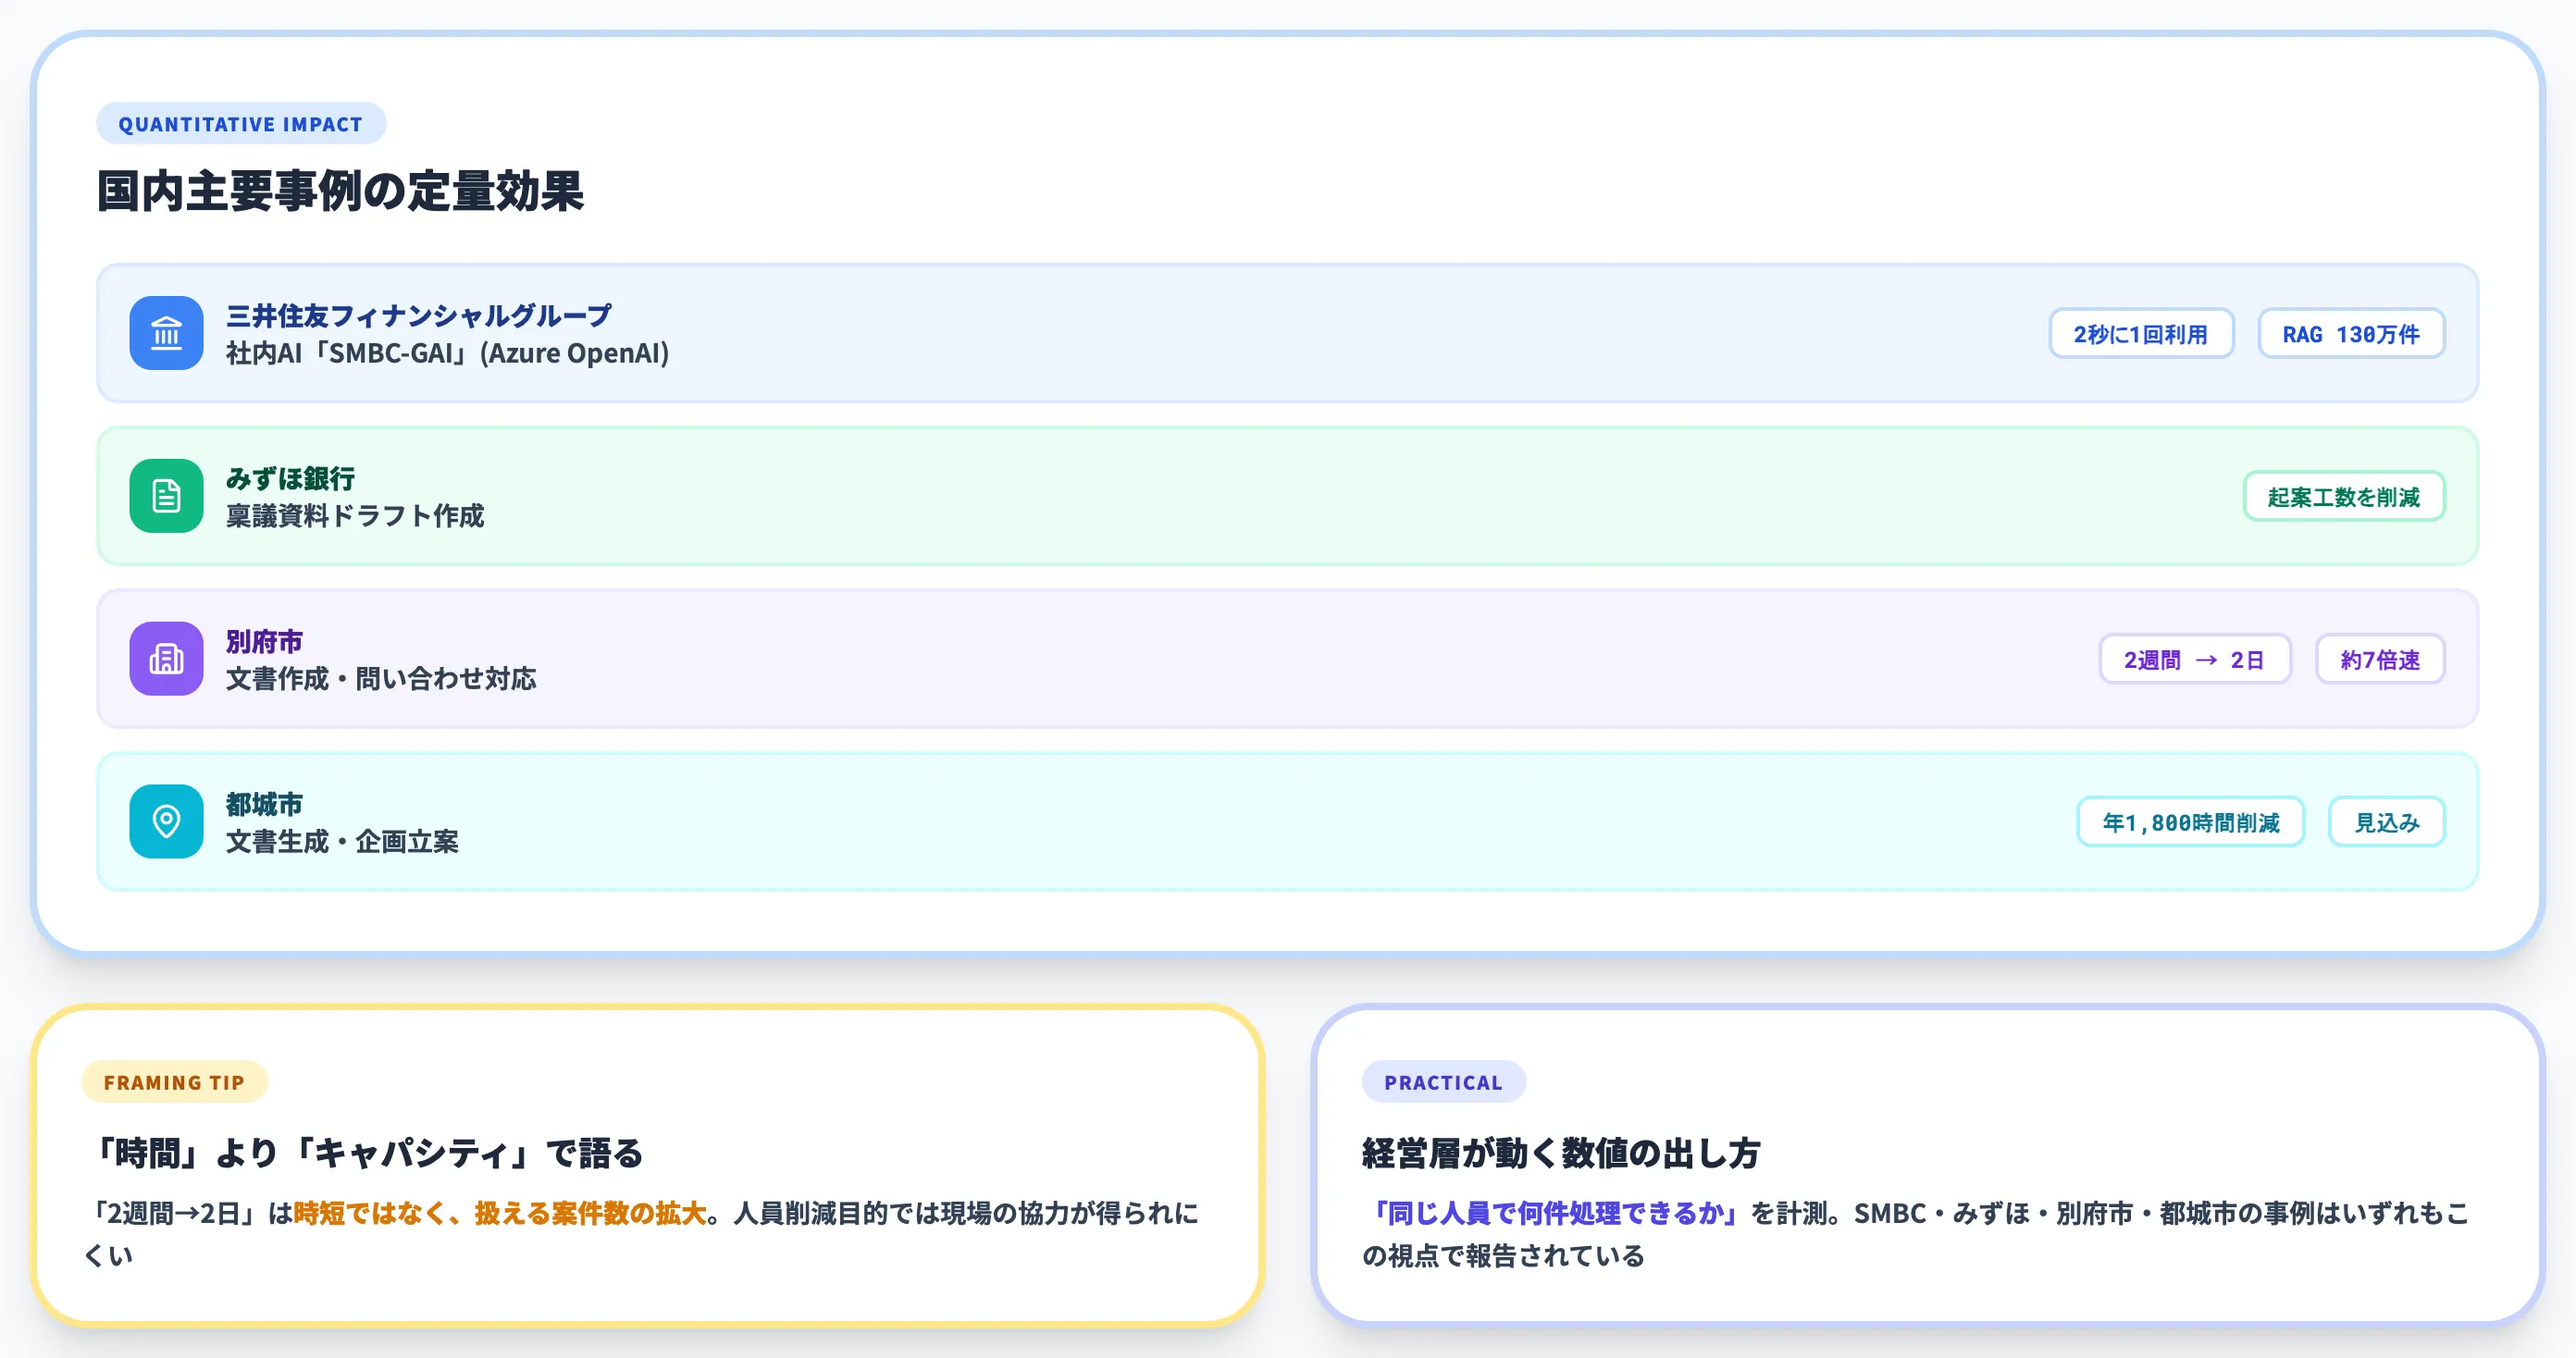Click the PRACTICAL label pill
Image resolution: width=2576 pixels, height=1358 pixels.
pos(1443,1082)
